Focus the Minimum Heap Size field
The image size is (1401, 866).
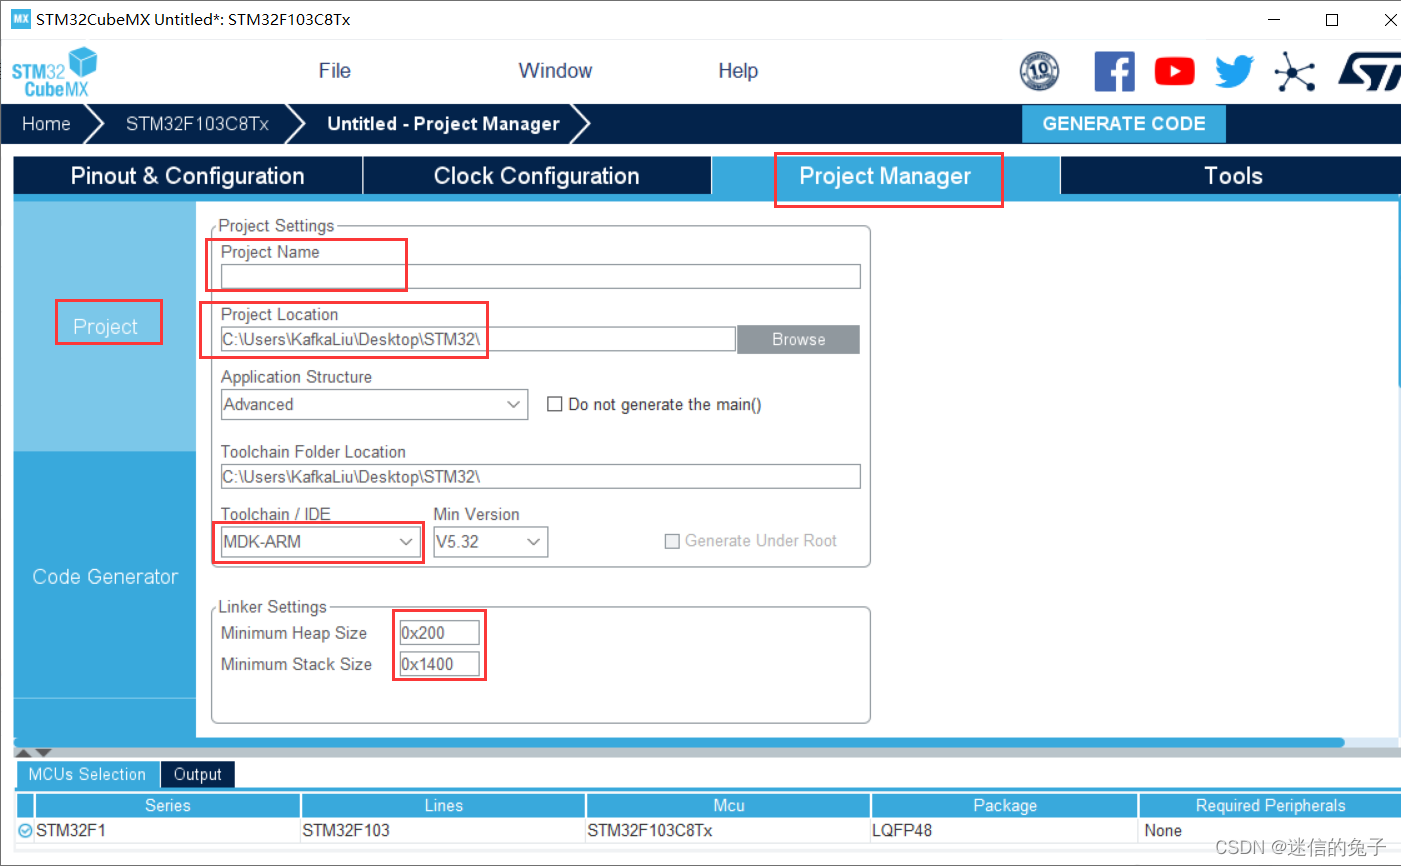tap(439, 633)
